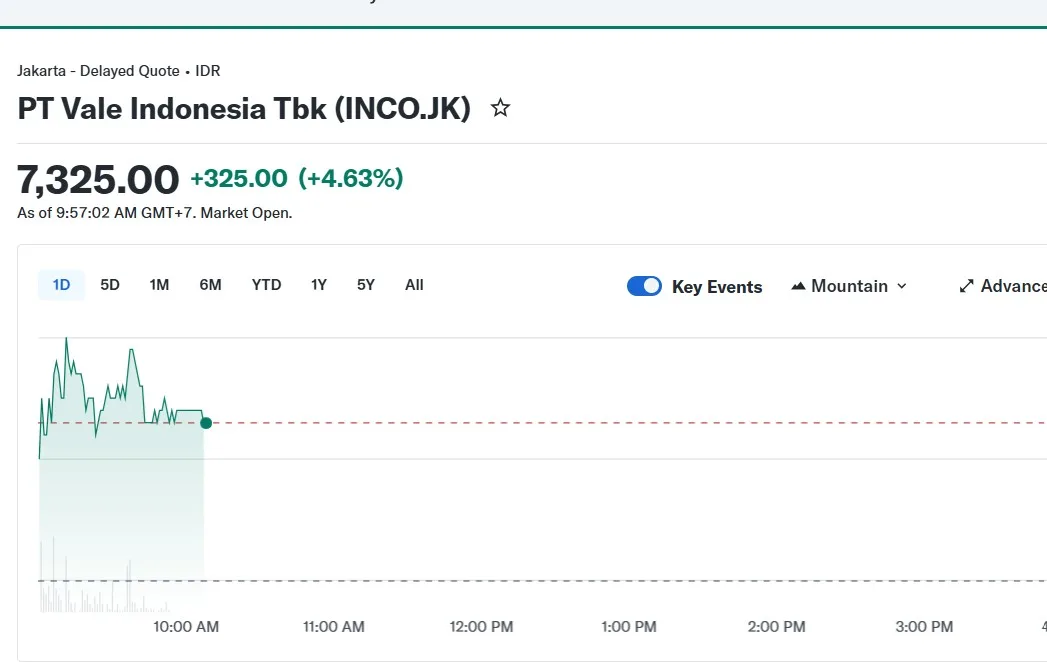Screen dimensions: 1047x662
Task: Open the Advanced chart expand icon
Action: (966, 286)
